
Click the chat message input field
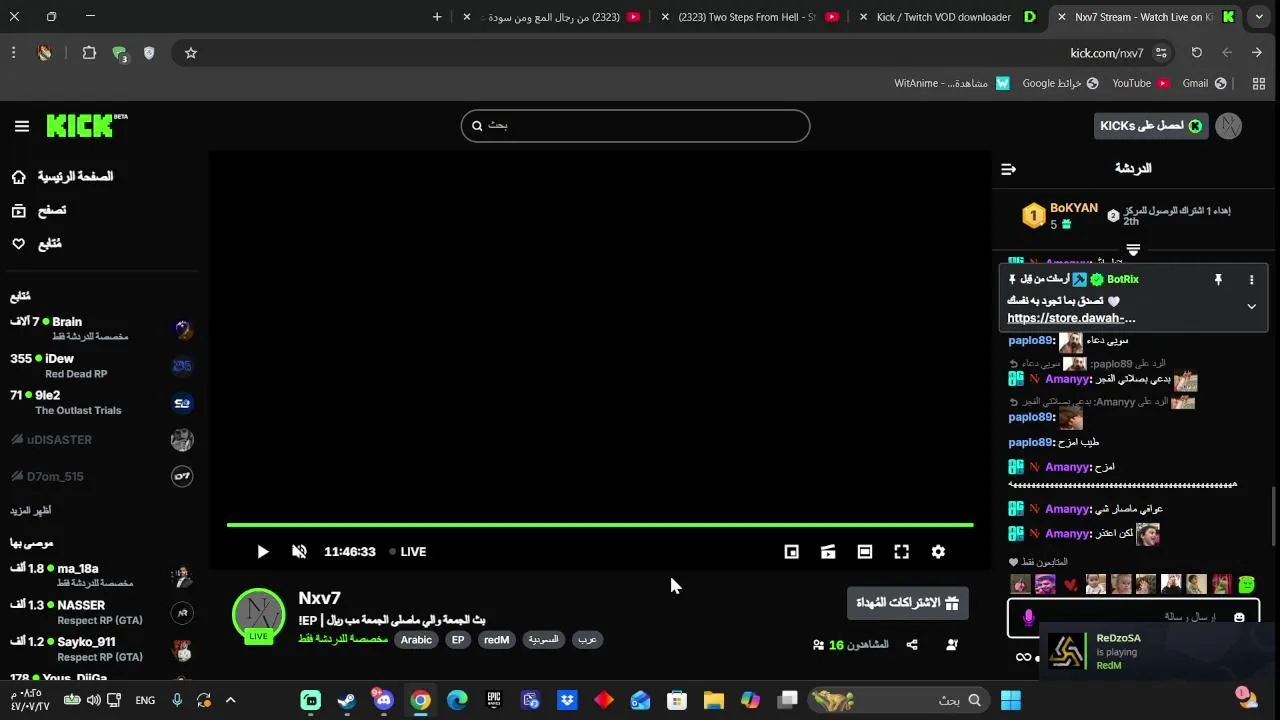[x=1133, y=618]
